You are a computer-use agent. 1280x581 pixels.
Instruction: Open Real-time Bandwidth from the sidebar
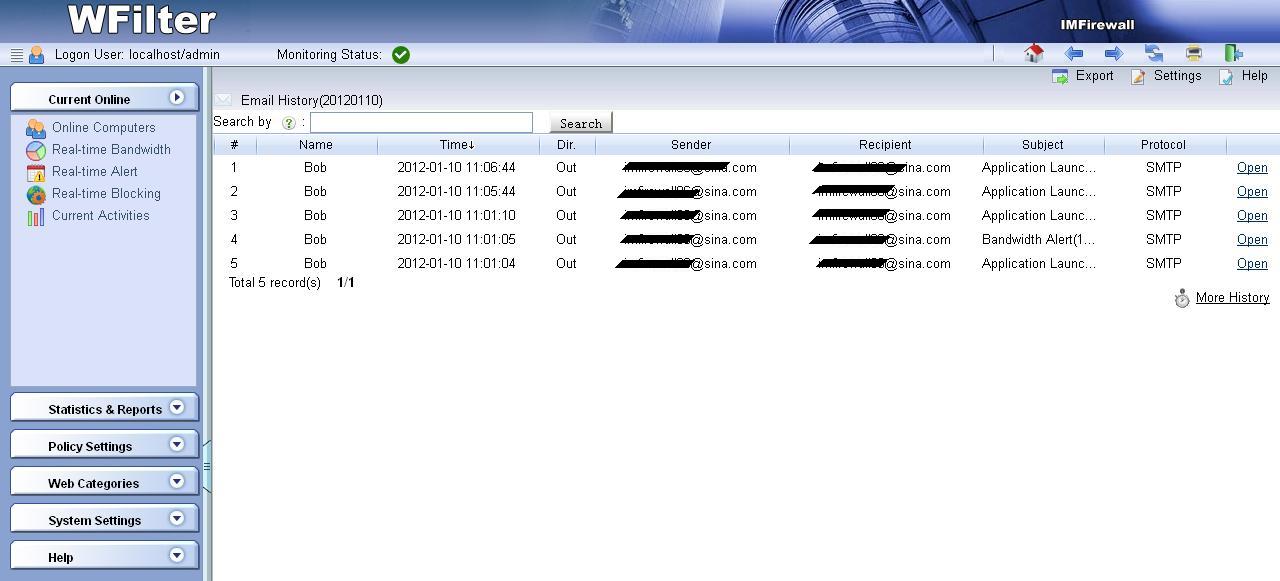(111, 150)
